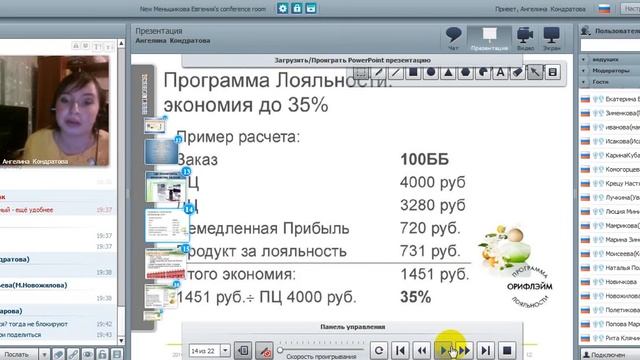Jump to the last slide
640x360 pixels.
click(x=486, y=350)
